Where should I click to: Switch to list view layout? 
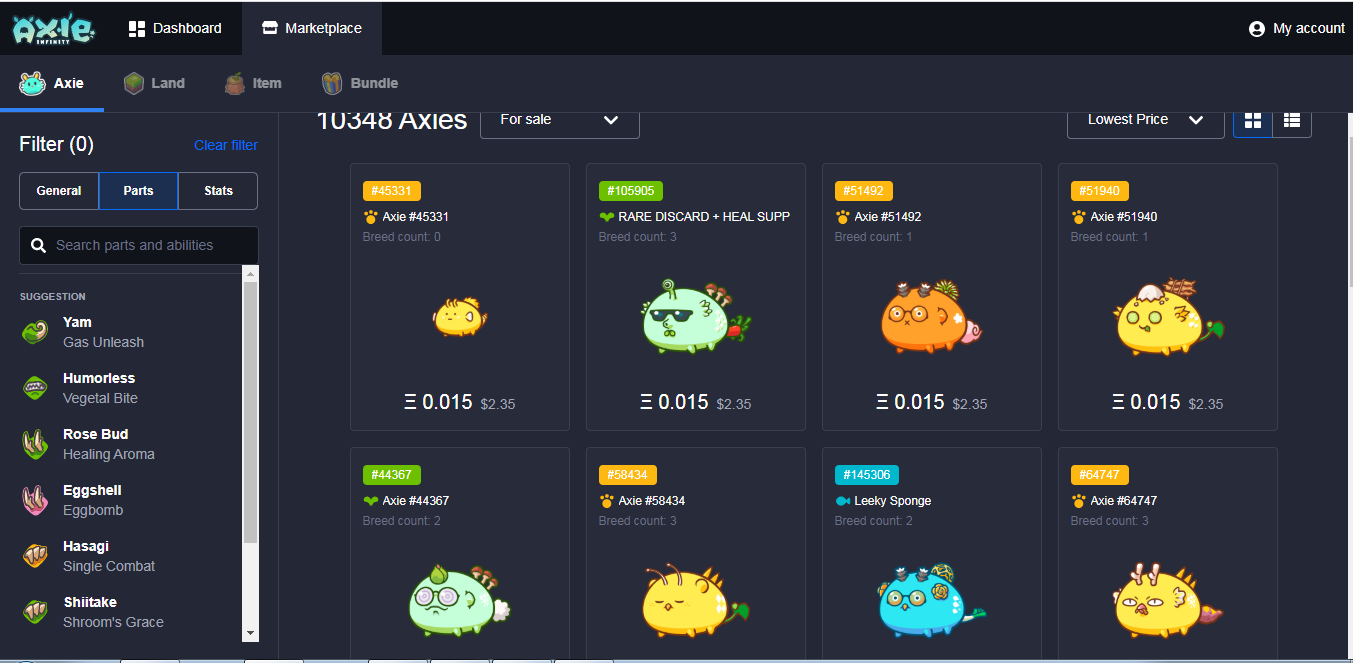[1292, 120]
